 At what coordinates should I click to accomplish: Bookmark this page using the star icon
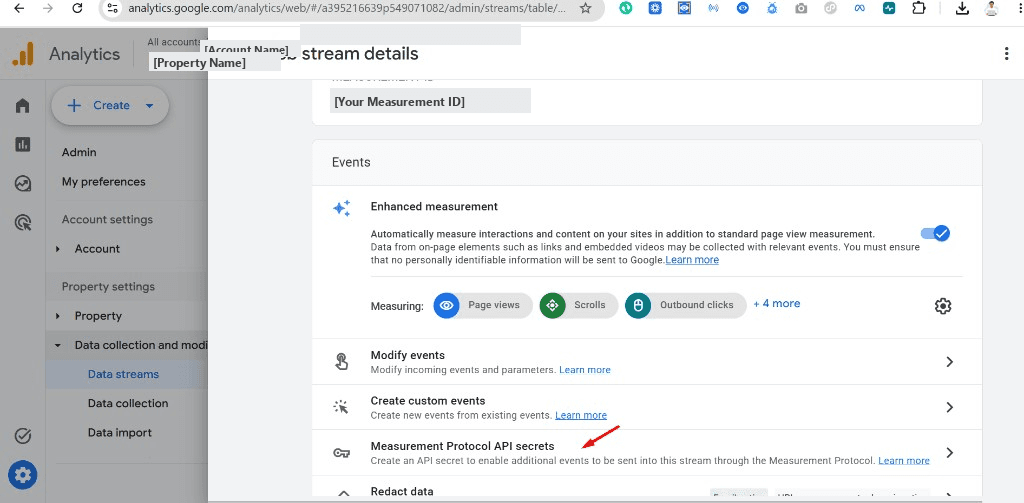[586, 8]
